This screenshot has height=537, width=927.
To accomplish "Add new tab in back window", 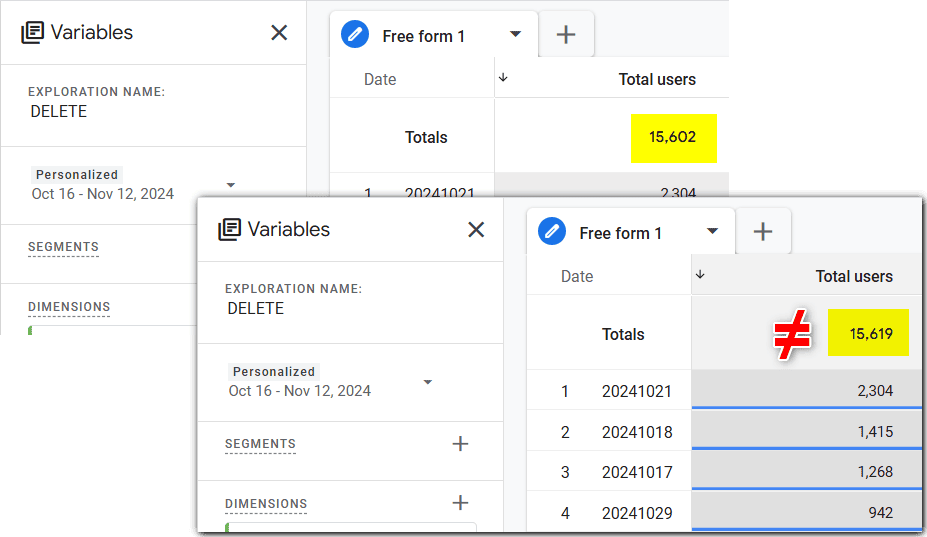I will [x=566, y=34].
